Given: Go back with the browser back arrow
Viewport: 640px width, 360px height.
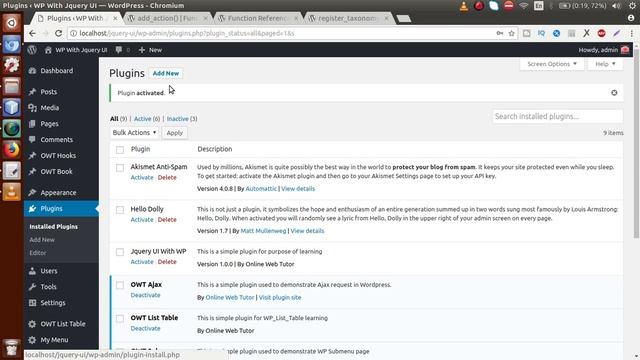Looking at the screenshot, I should tap(32, 33).
